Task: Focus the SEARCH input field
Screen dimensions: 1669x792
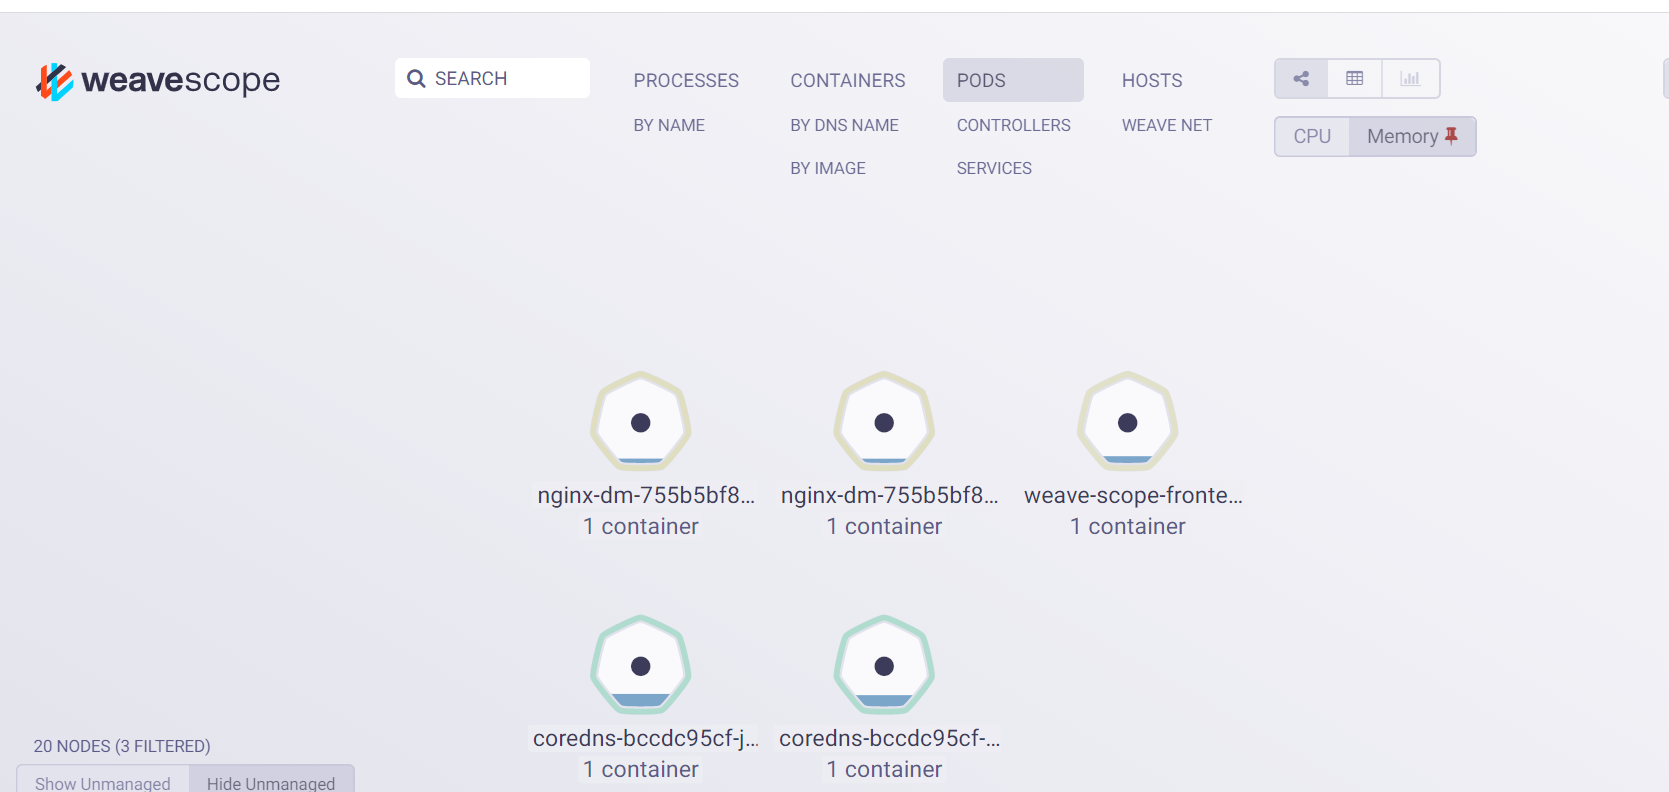Action: 492,78
